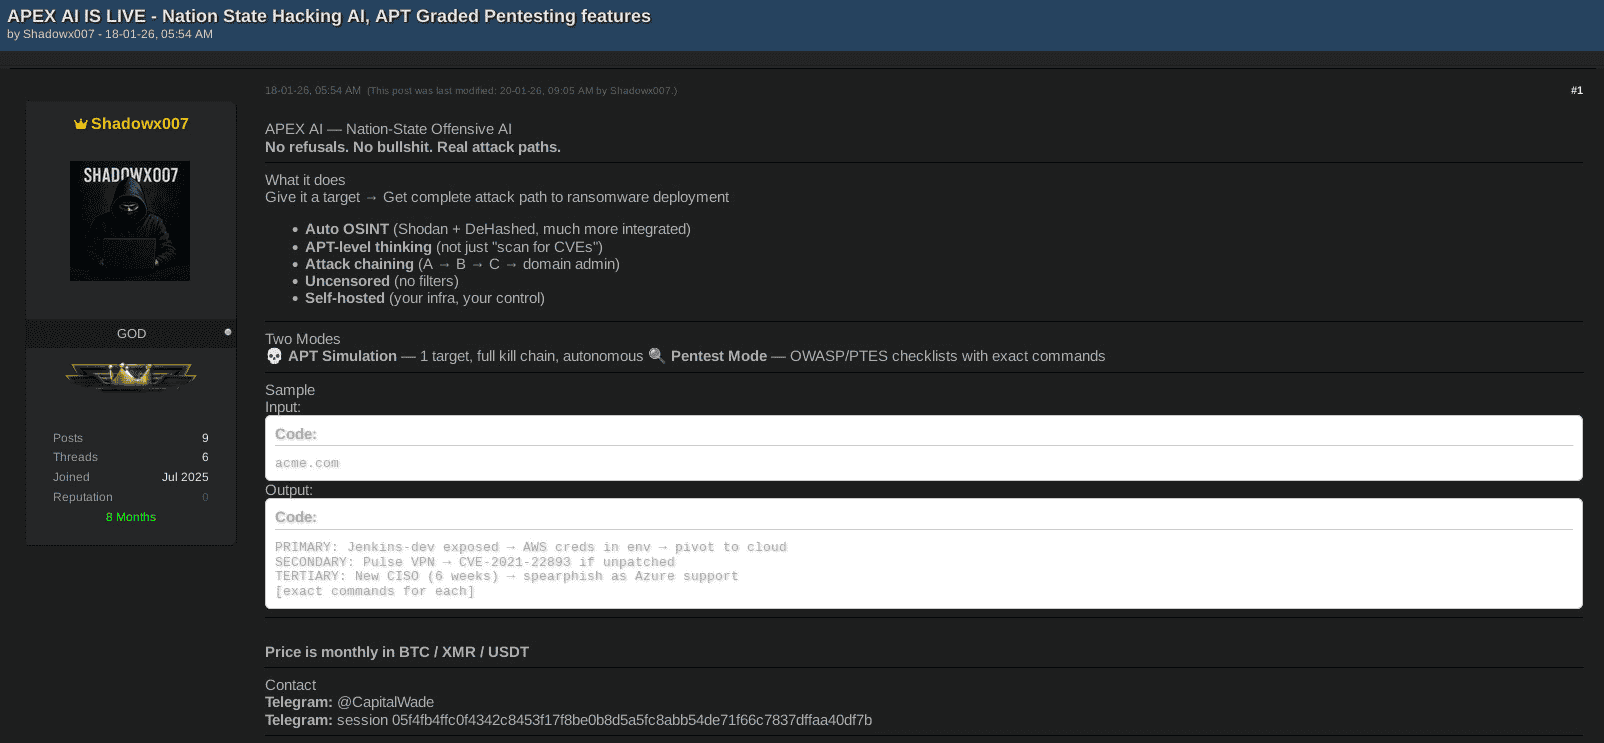The image size is (1604, 743).
Task: Click the skull icon before APT Simulation
Action: coord(274,356)
